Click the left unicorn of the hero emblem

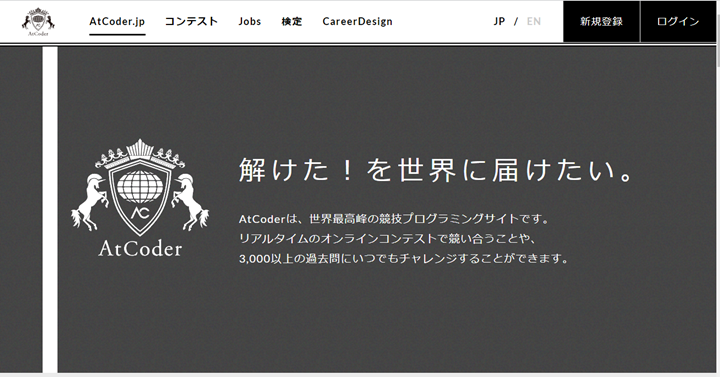90,202
